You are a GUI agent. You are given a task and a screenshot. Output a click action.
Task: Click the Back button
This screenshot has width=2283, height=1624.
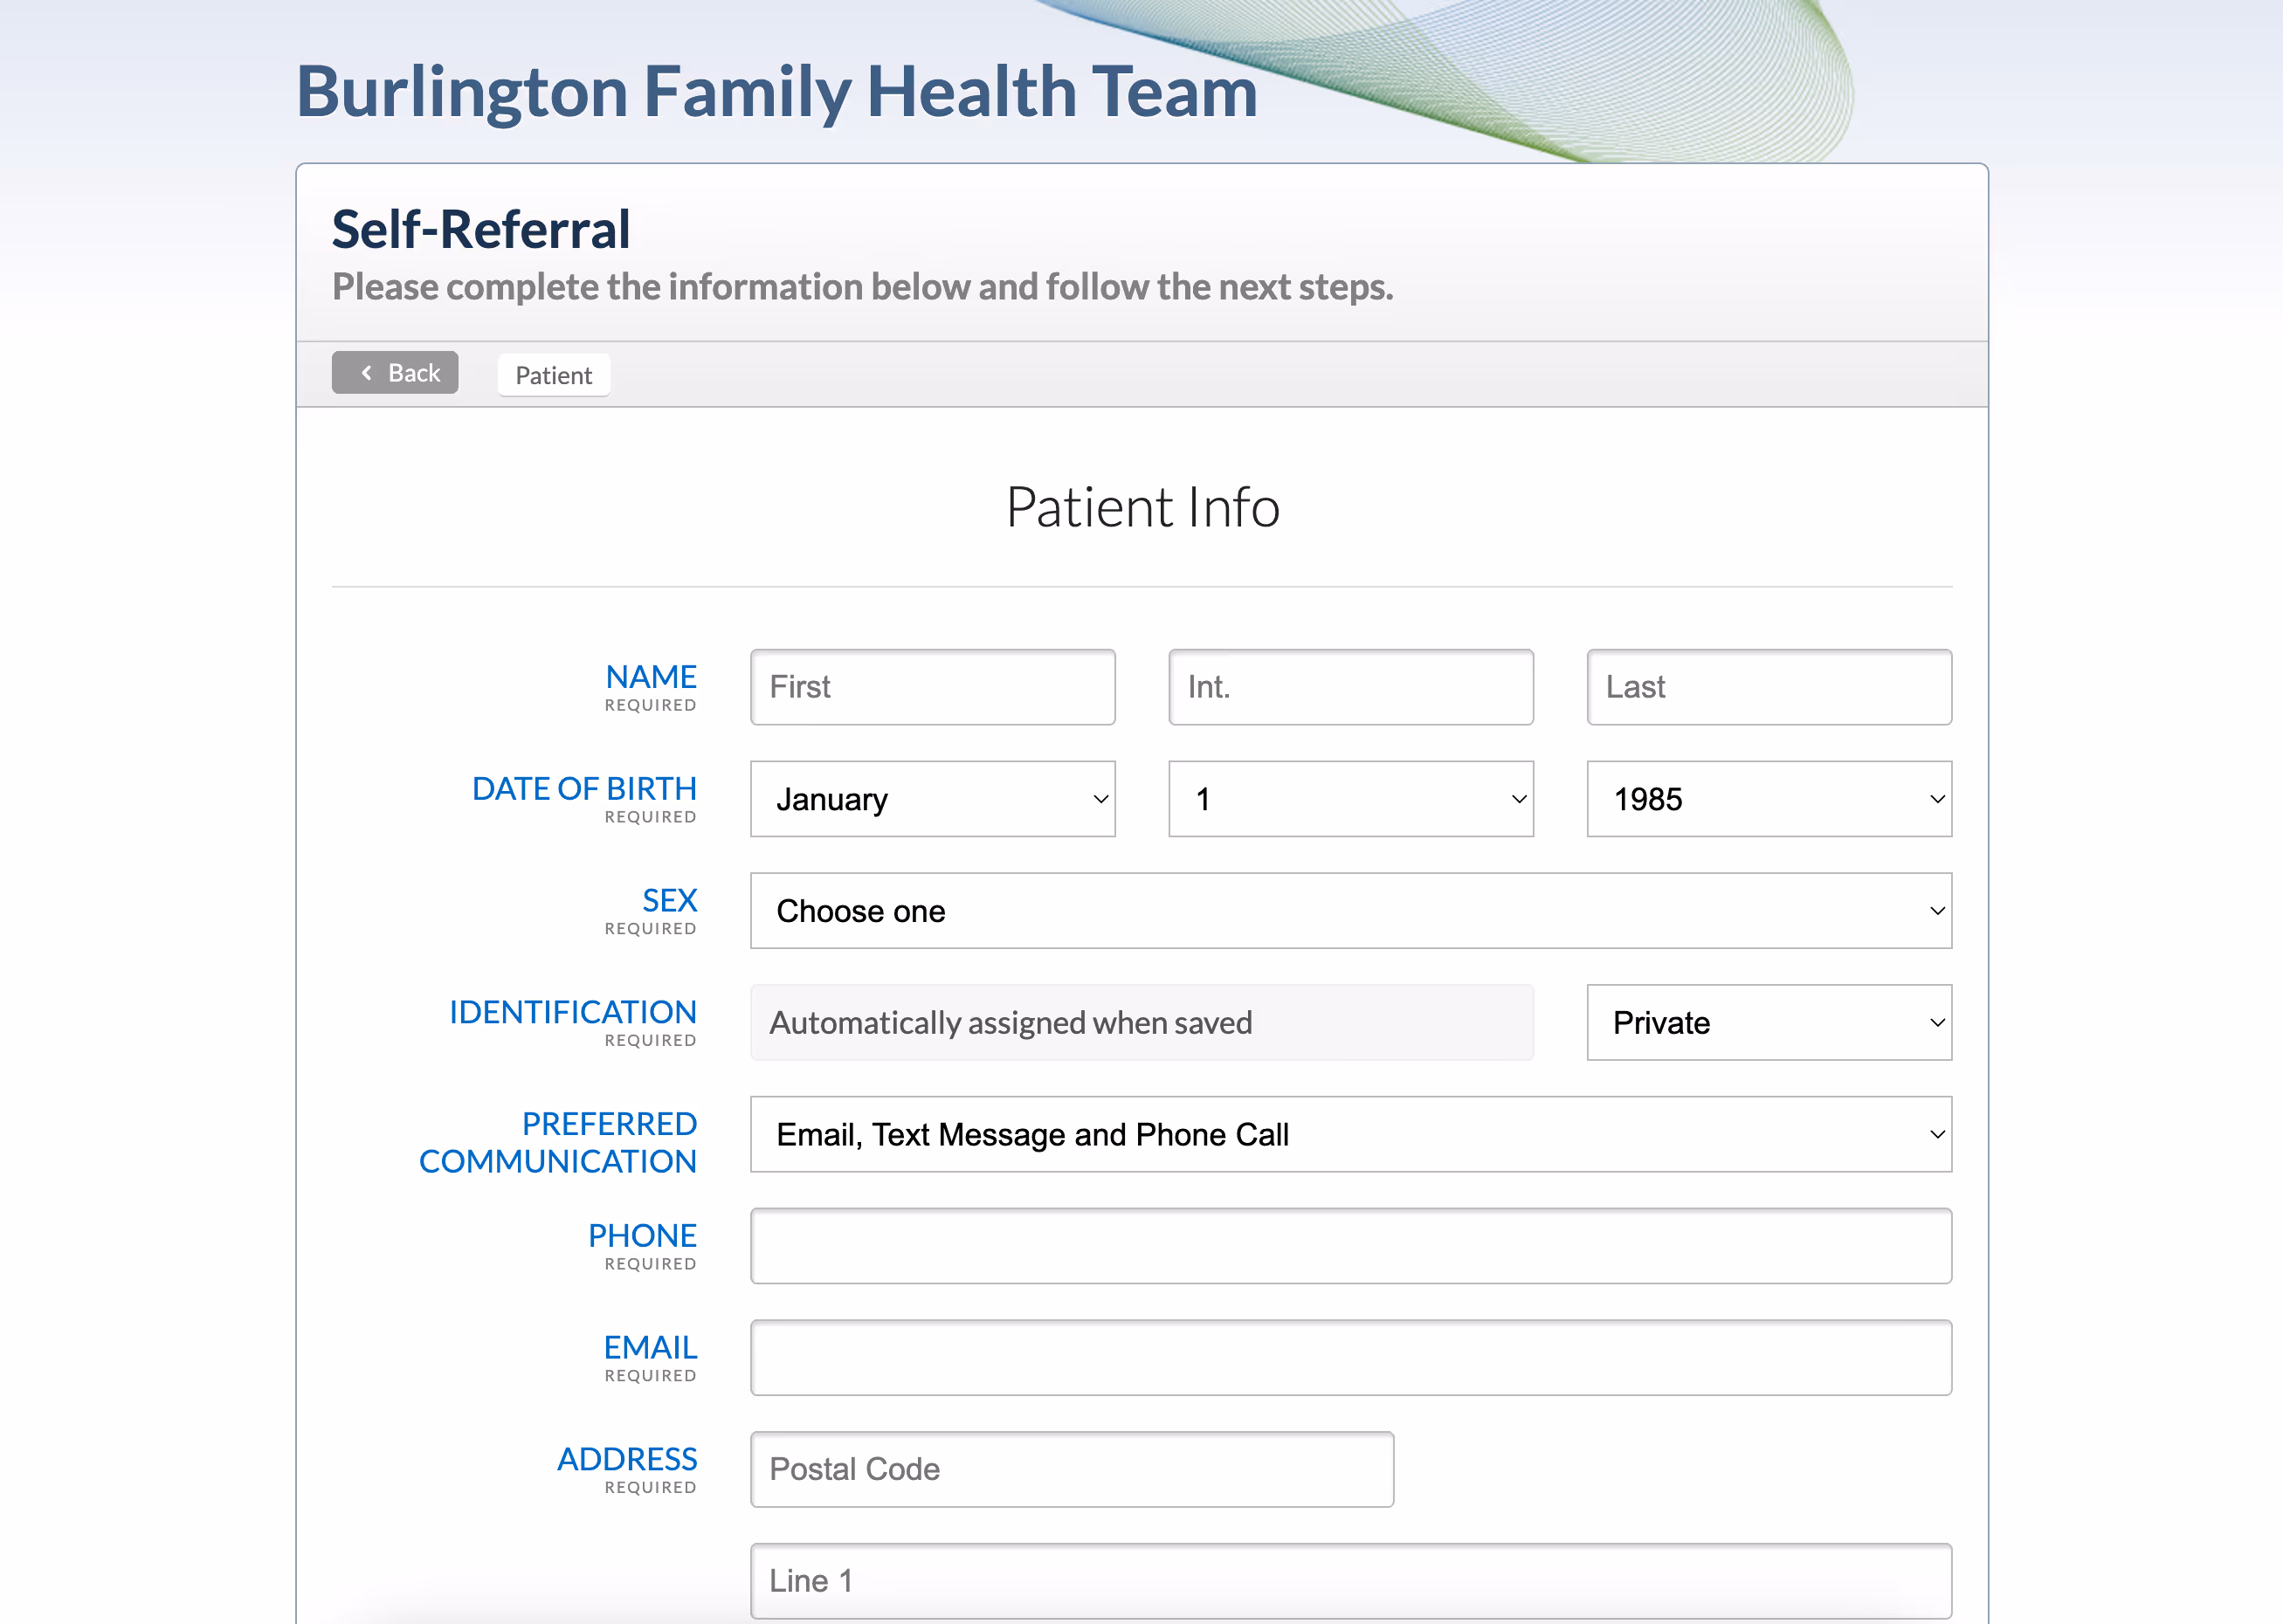point(395,373)
